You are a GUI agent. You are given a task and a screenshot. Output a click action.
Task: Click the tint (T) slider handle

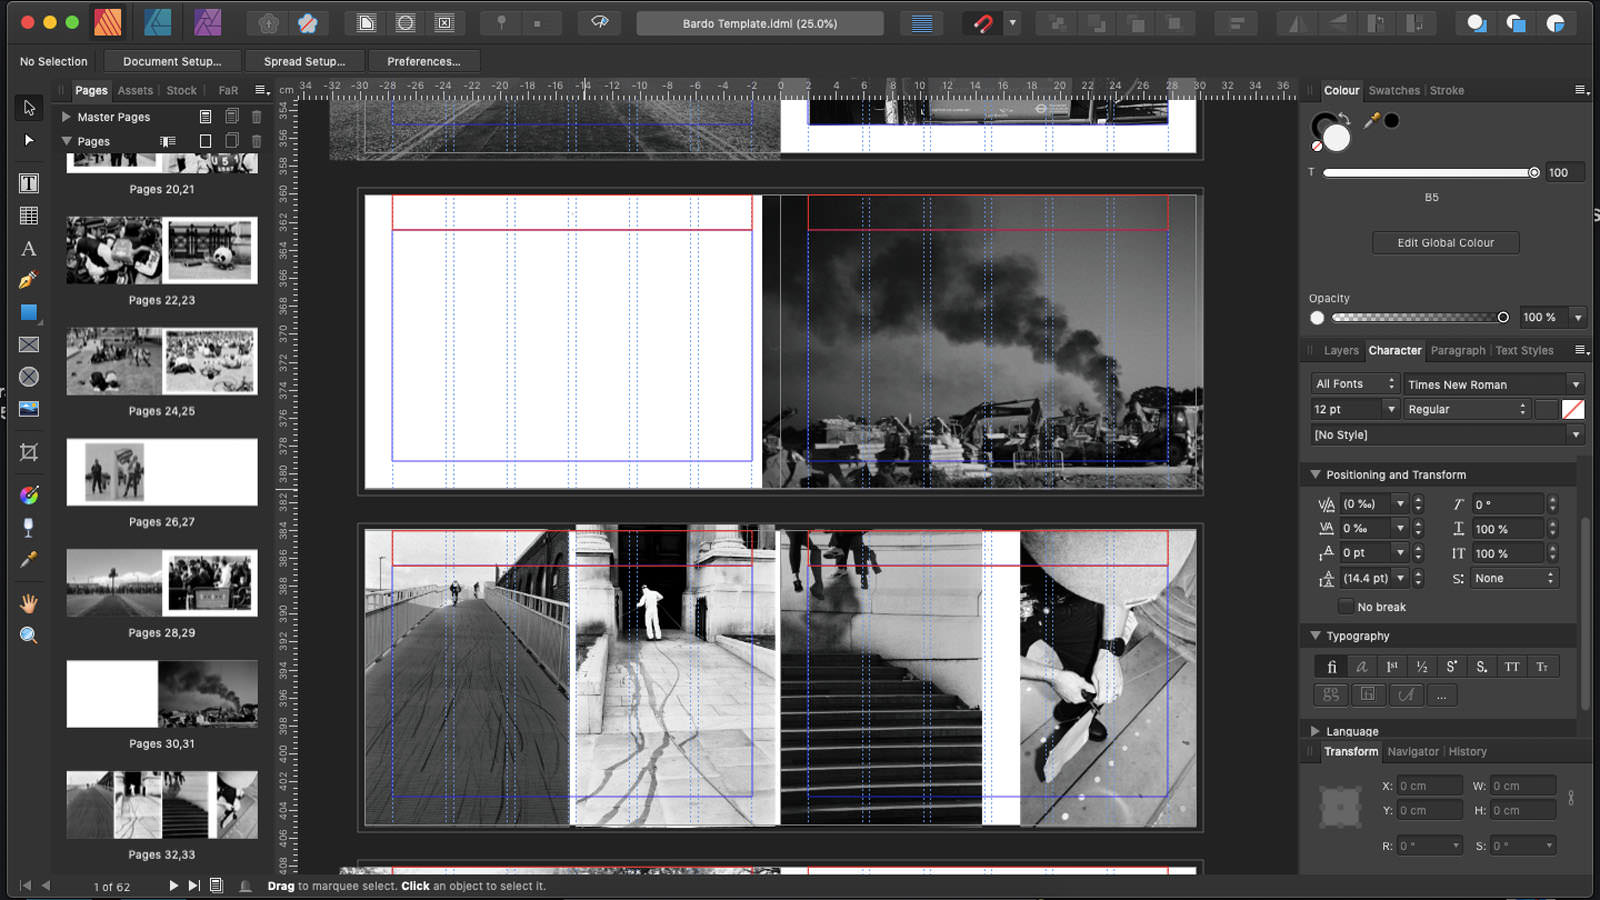click(x=1534, y=173)
